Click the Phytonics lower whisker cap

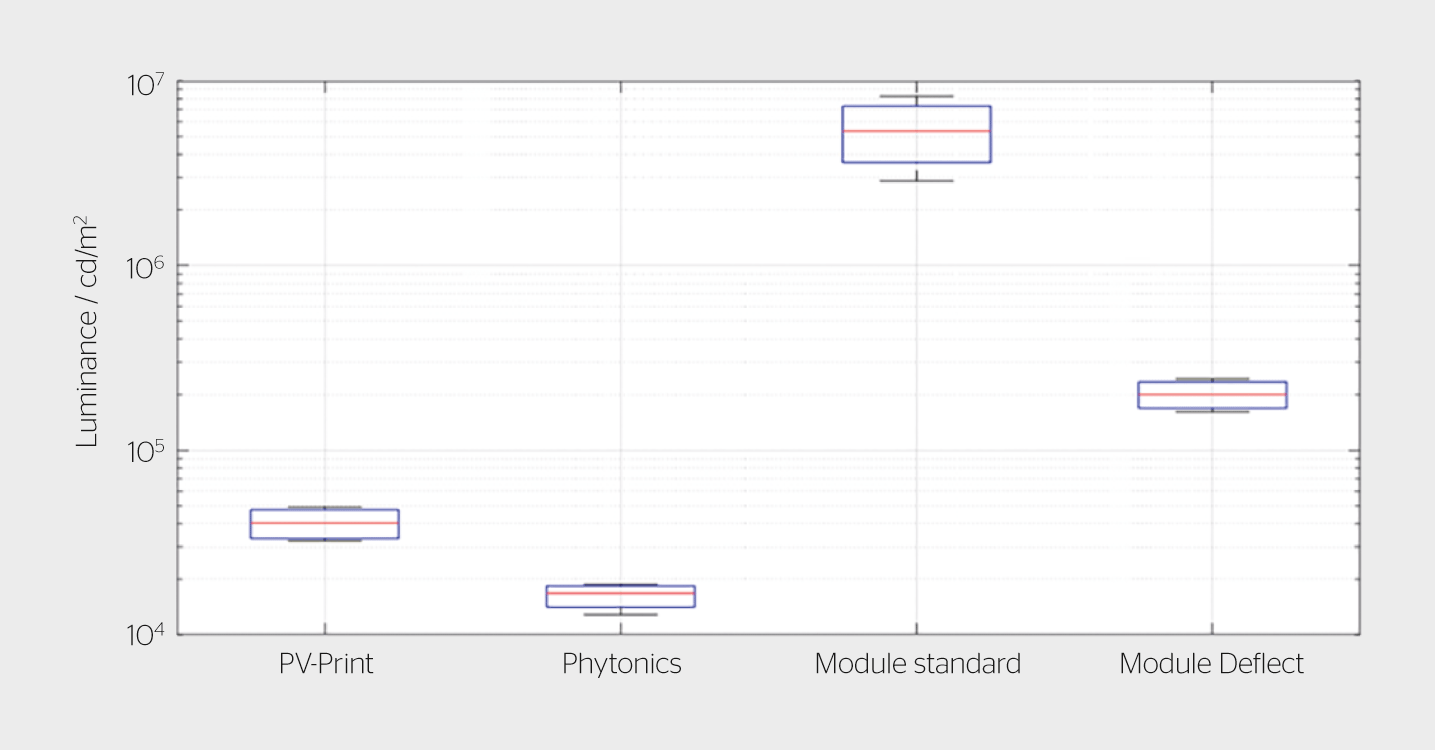pyautogui.click(x=621, y=614)
